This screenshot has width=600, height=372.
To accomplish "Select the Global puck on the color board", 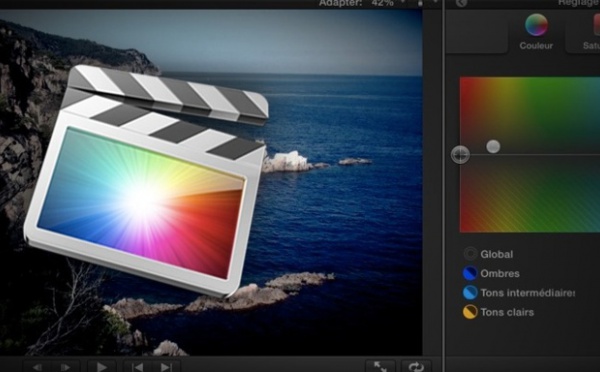I will point(460,155).
